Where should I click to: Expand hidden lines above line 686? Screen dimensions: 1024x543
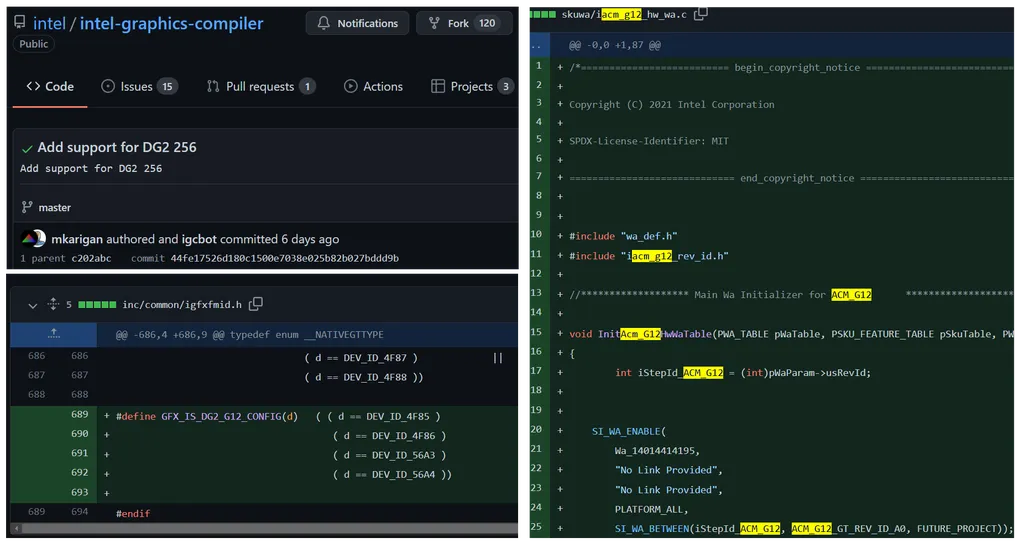(53, 334)
